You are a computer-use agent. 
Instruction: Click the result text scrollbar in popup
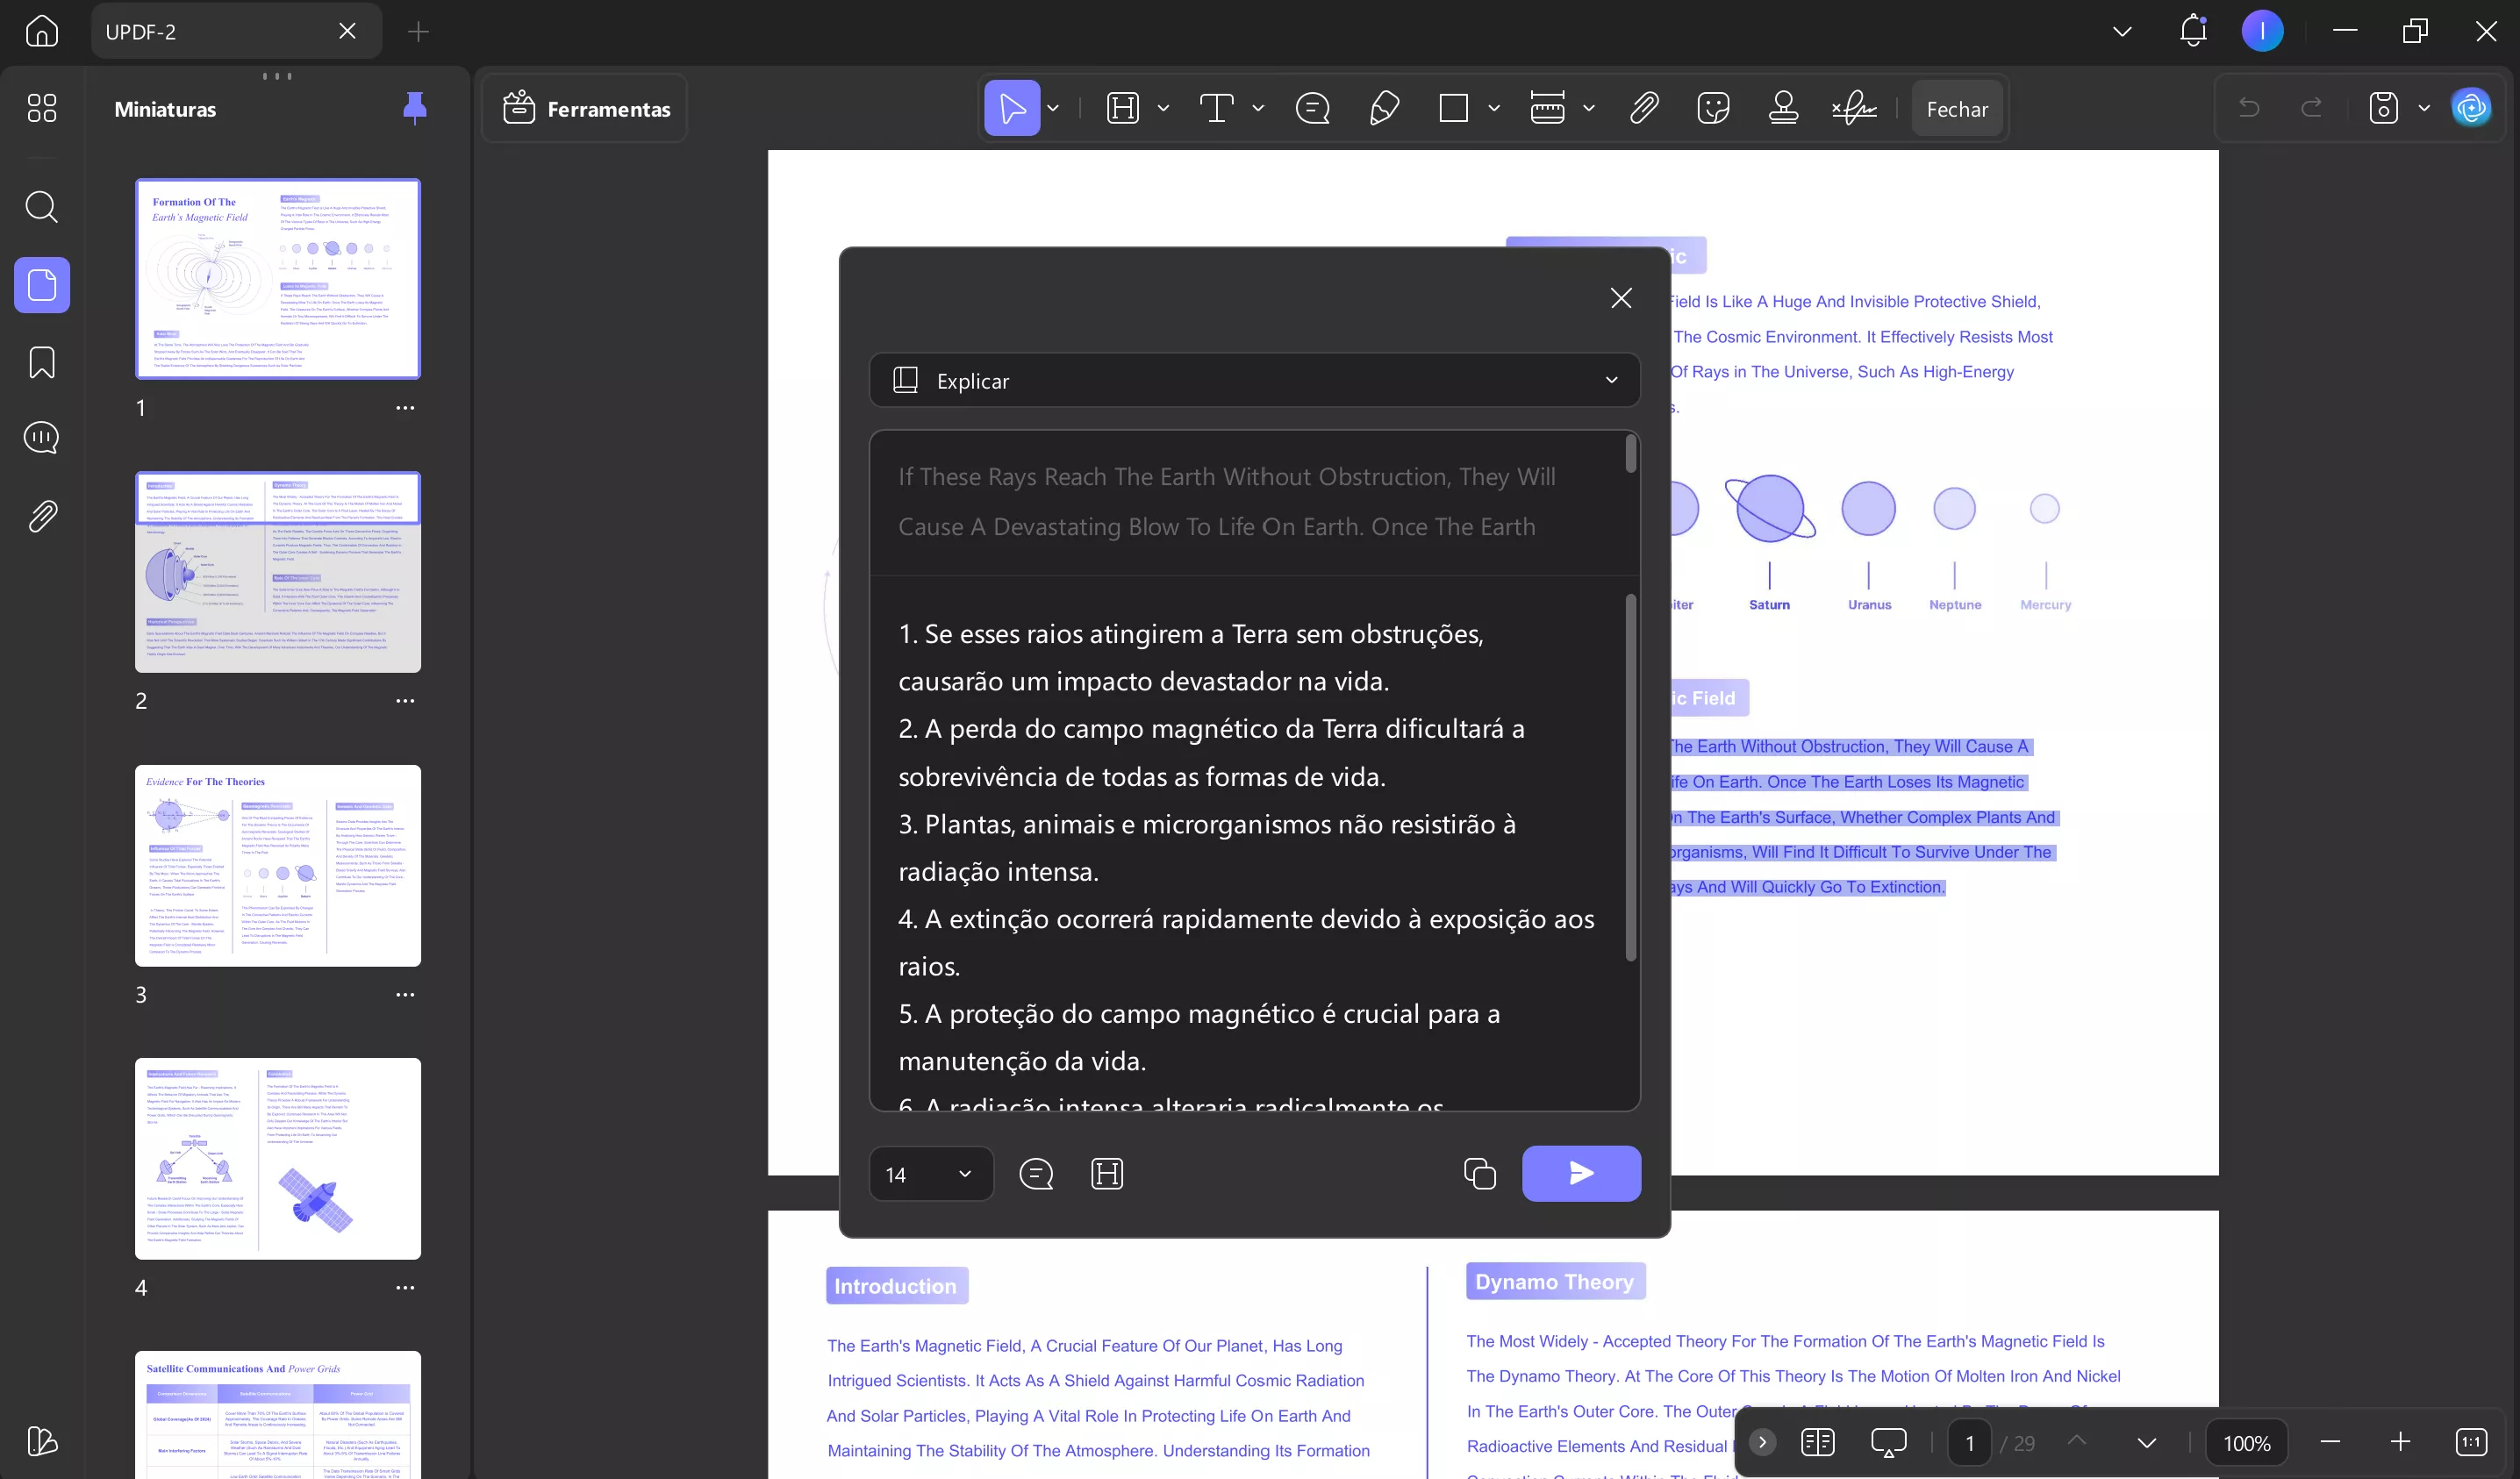coord(1631,778)
